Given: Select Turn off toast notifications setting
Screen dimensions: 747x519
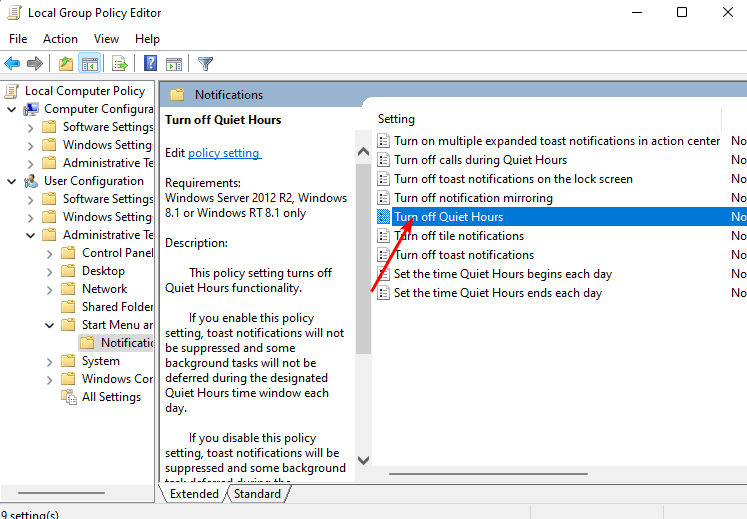Looking at the screenshot, I should 464,255.
